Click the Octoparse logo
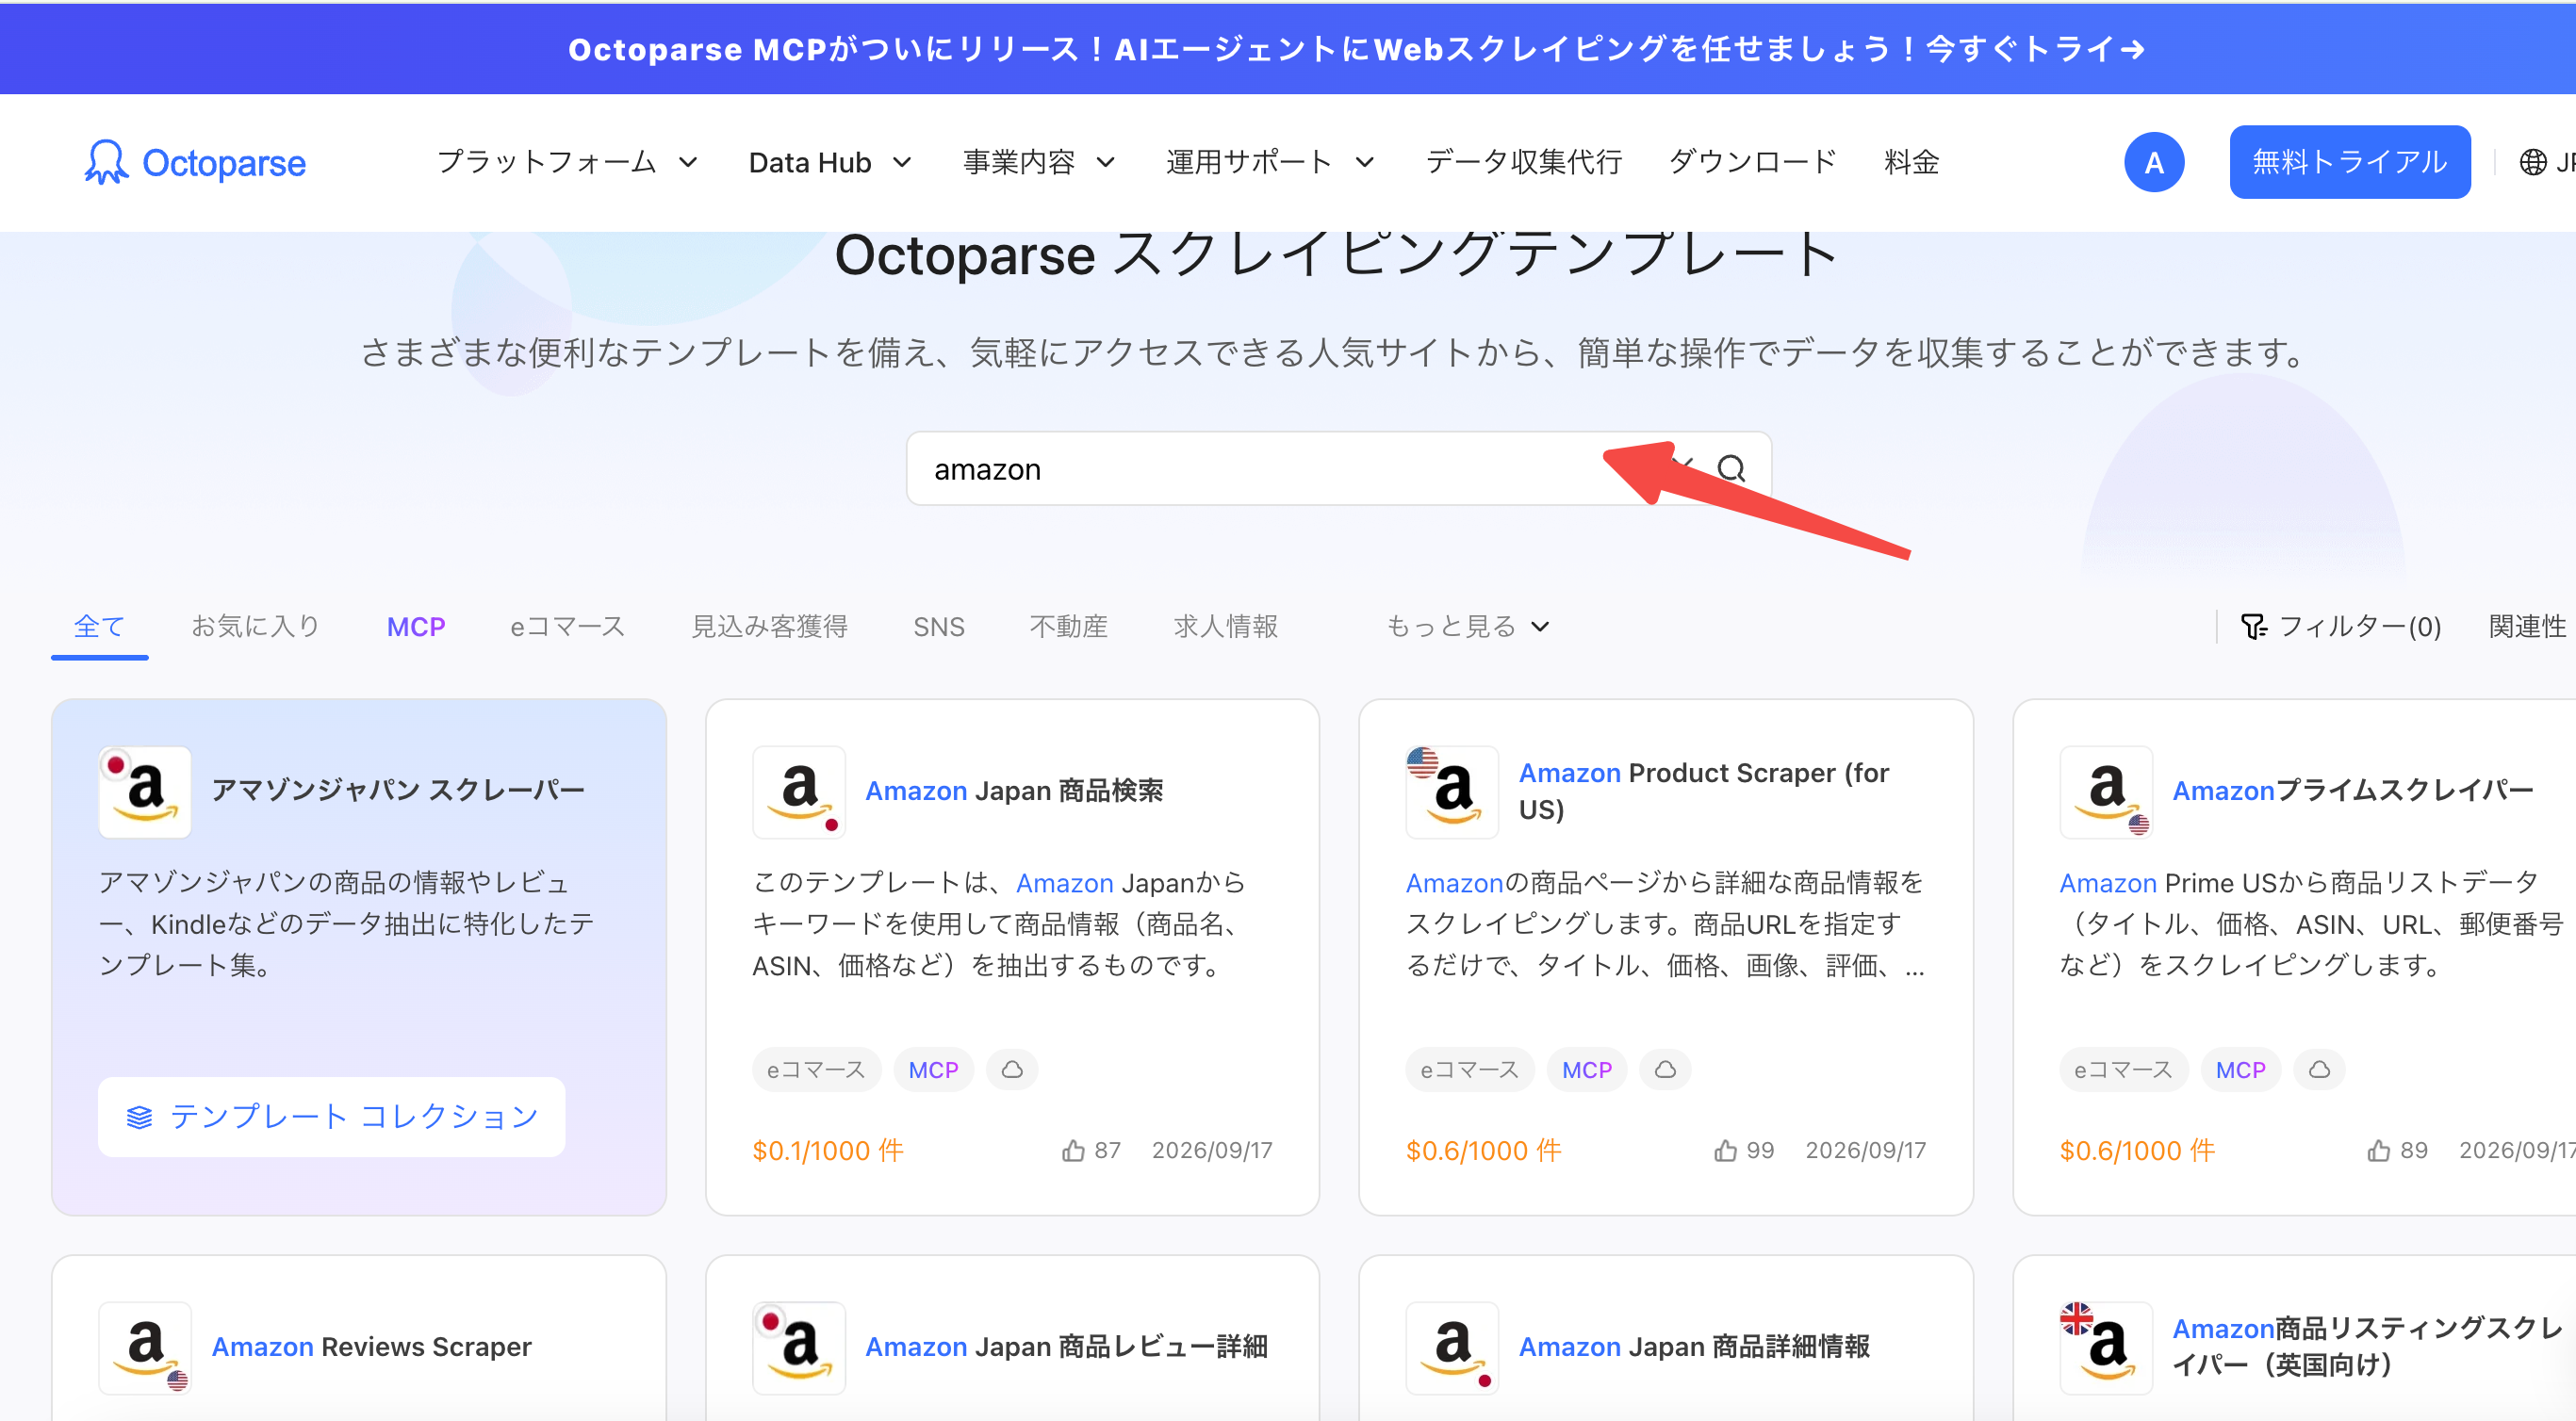Viewport: 2576px width, 1421px height. pos(195,162)
